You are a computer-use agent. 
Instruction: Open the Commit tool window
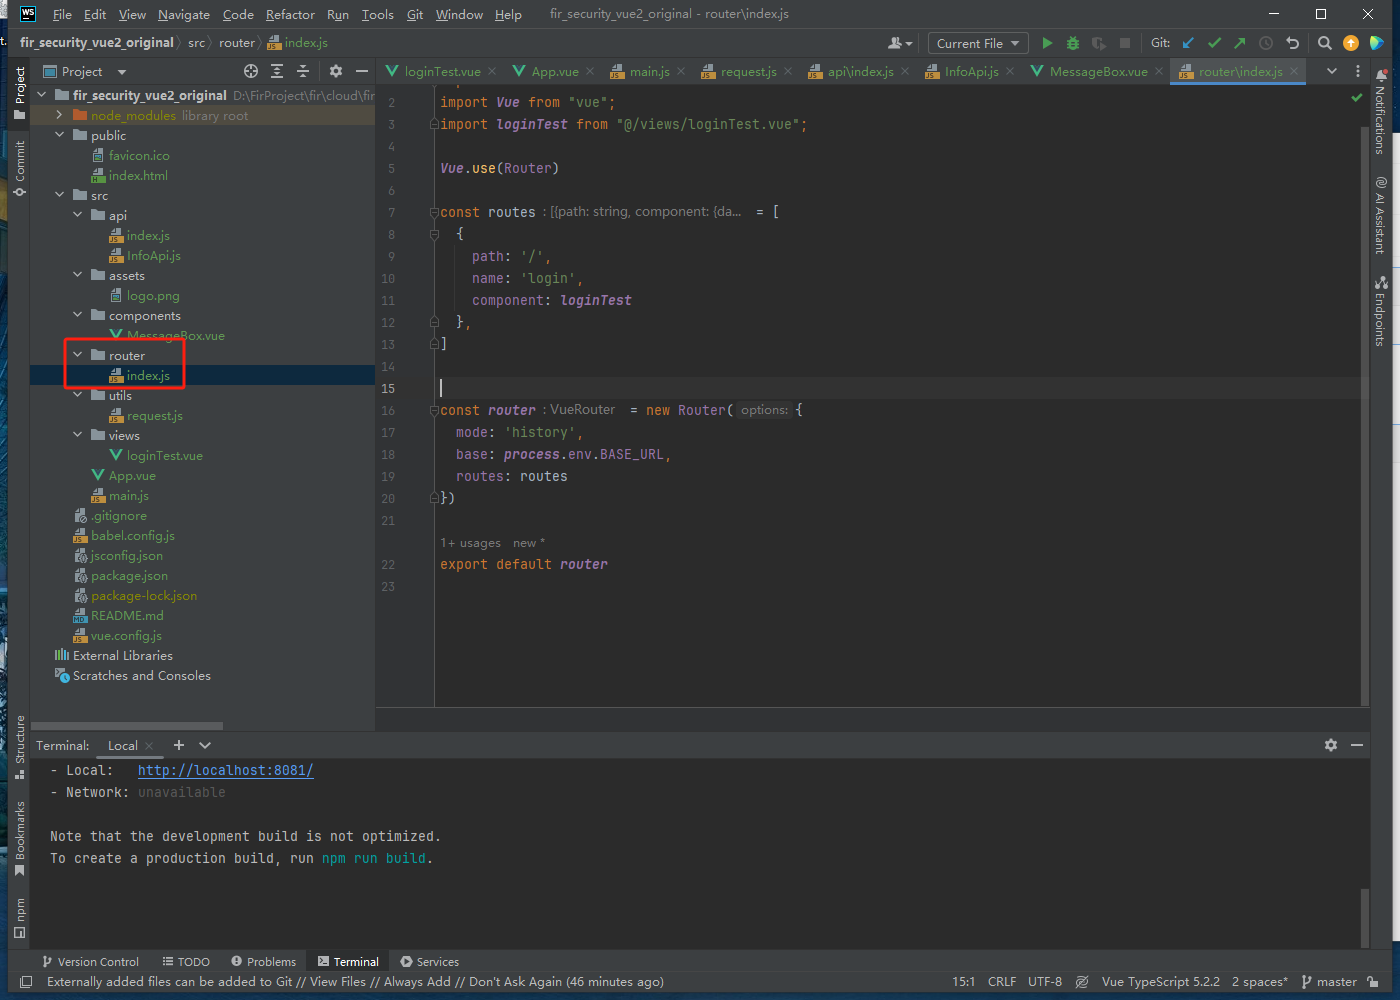[19, 168]
